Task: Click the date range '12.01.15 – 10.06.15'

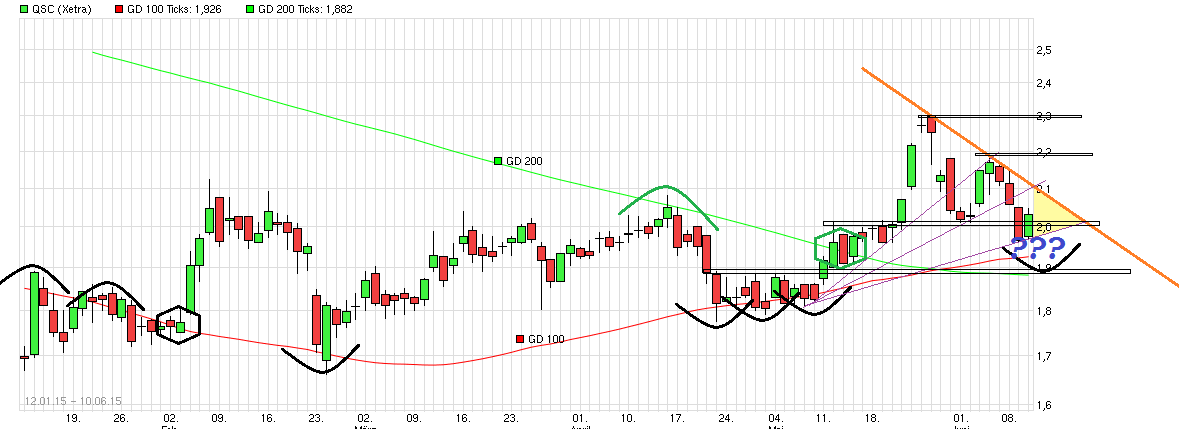Action: point(72,401)
